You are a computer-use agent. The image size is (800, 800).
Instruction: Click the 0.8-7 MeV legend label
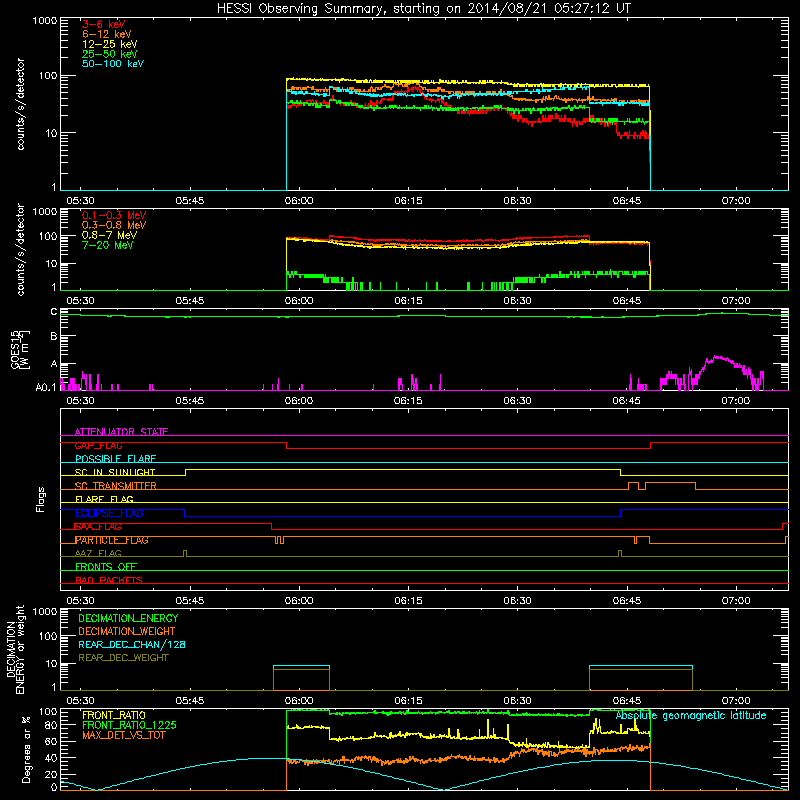pyautogui.click(x=109, y=235)
